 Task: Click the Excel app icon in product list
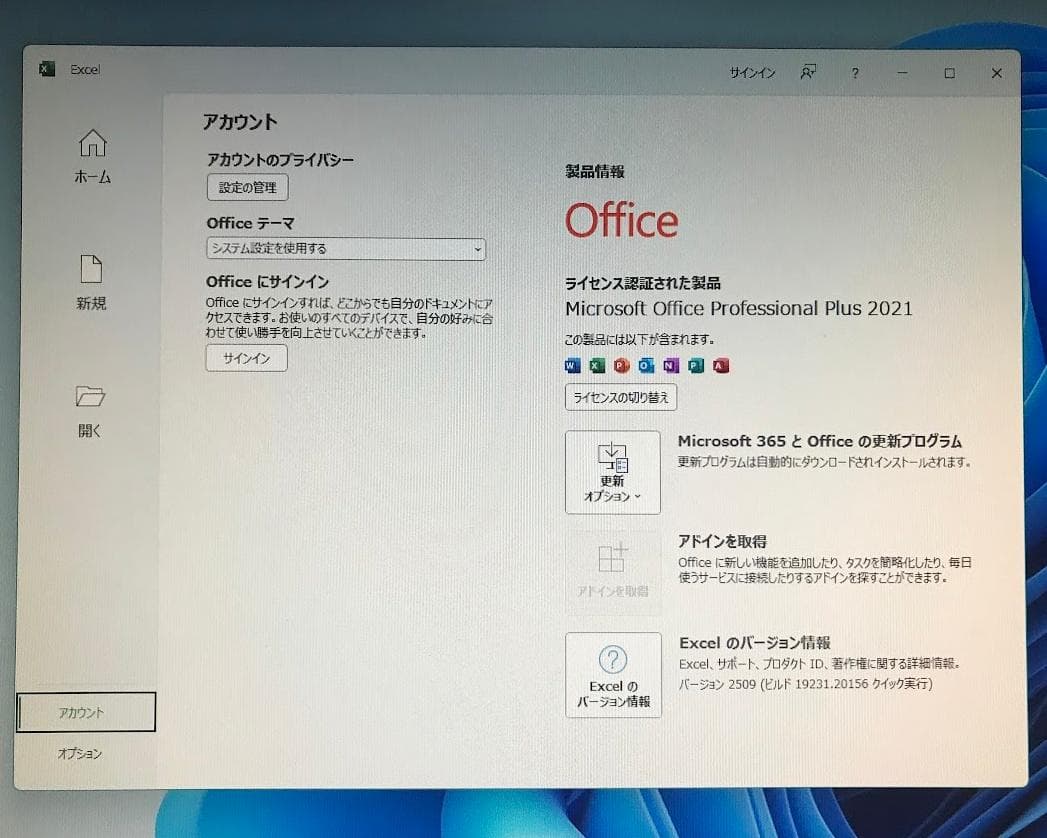[x=596, y=365]
